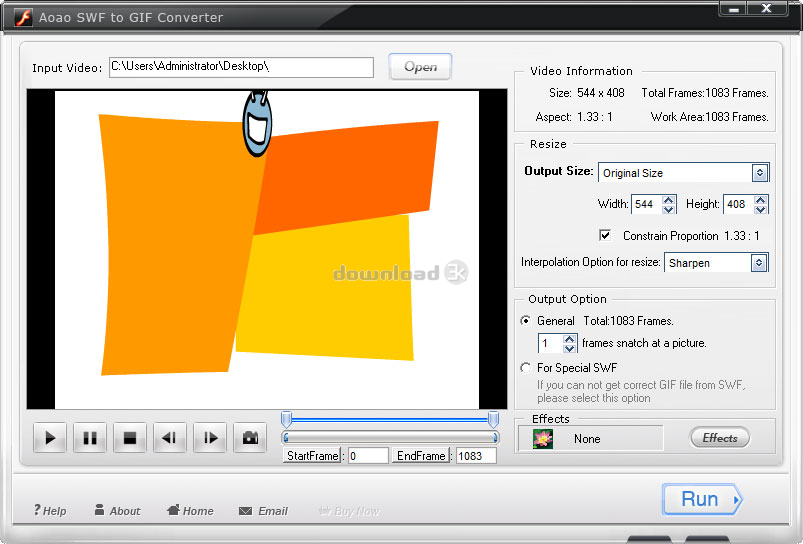Viewport: 803px width, 544px height.
Task: Click the playback progress bar
Action: point(390,437)
